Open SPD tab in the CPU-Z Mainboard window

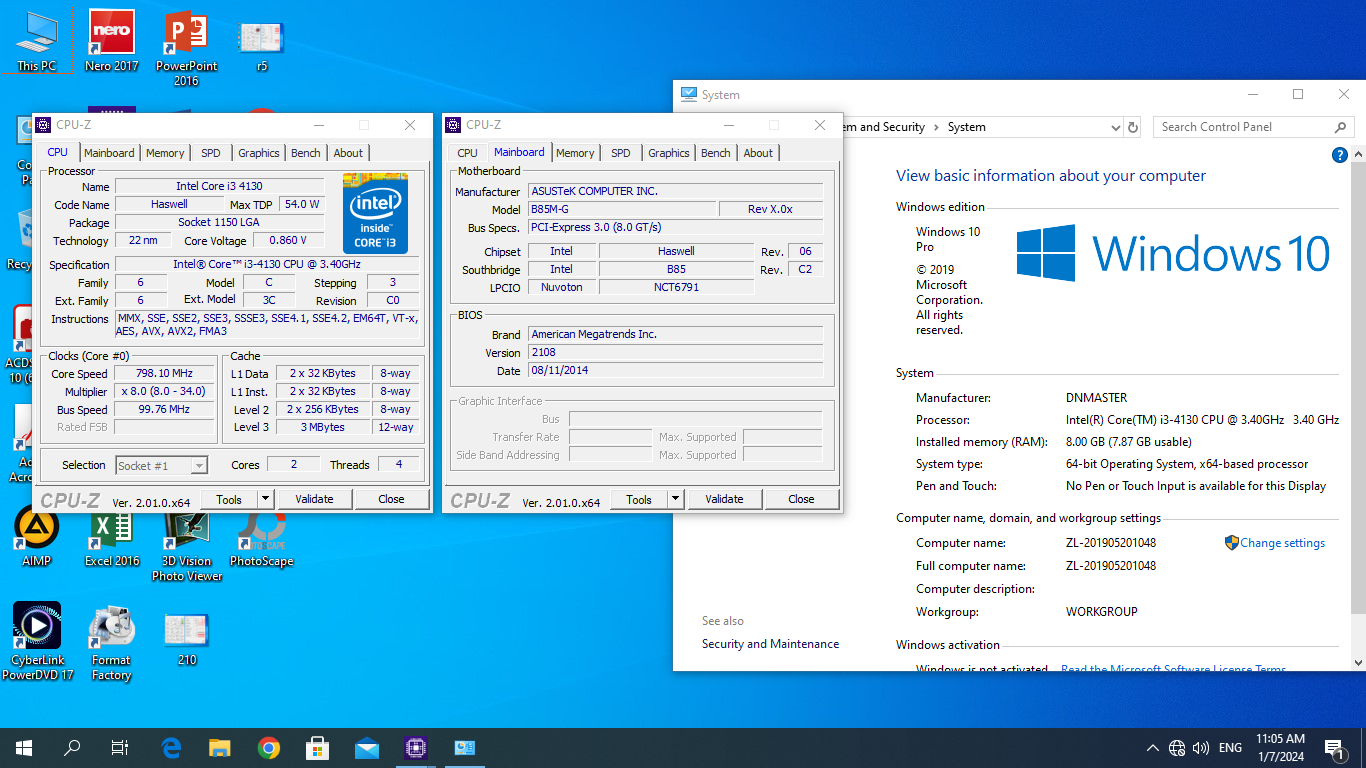pos(620,153)
